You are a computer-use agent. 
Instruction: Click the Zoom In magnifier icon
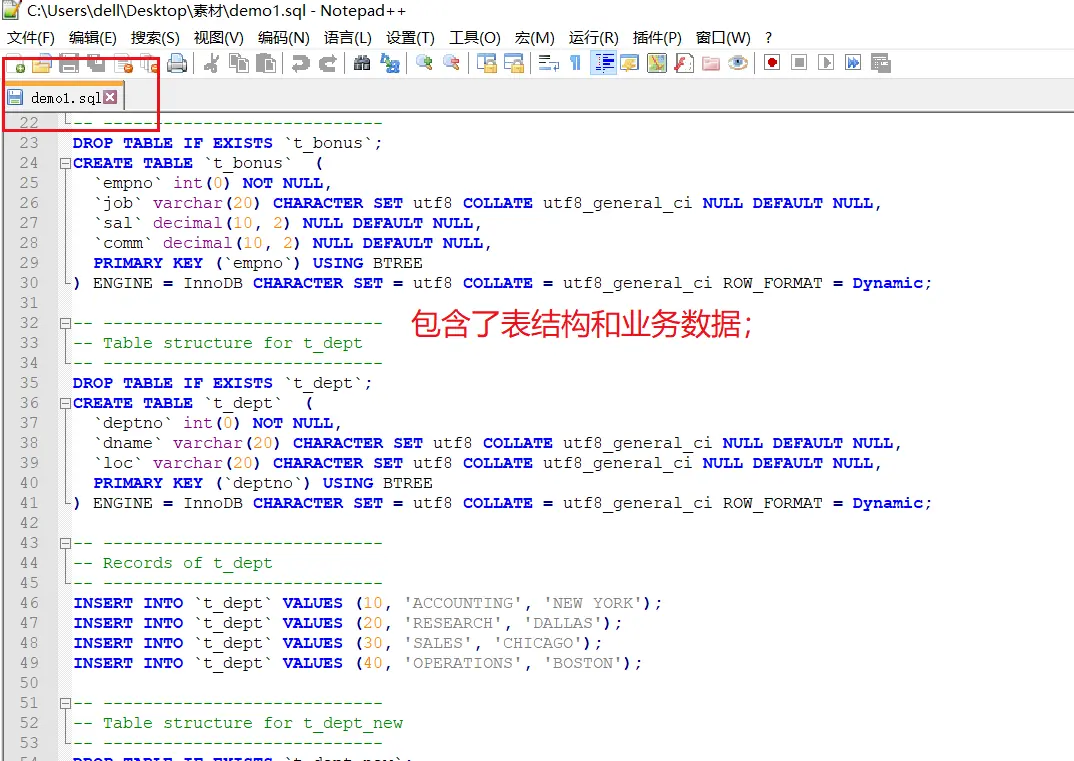[x=425, y=64]
